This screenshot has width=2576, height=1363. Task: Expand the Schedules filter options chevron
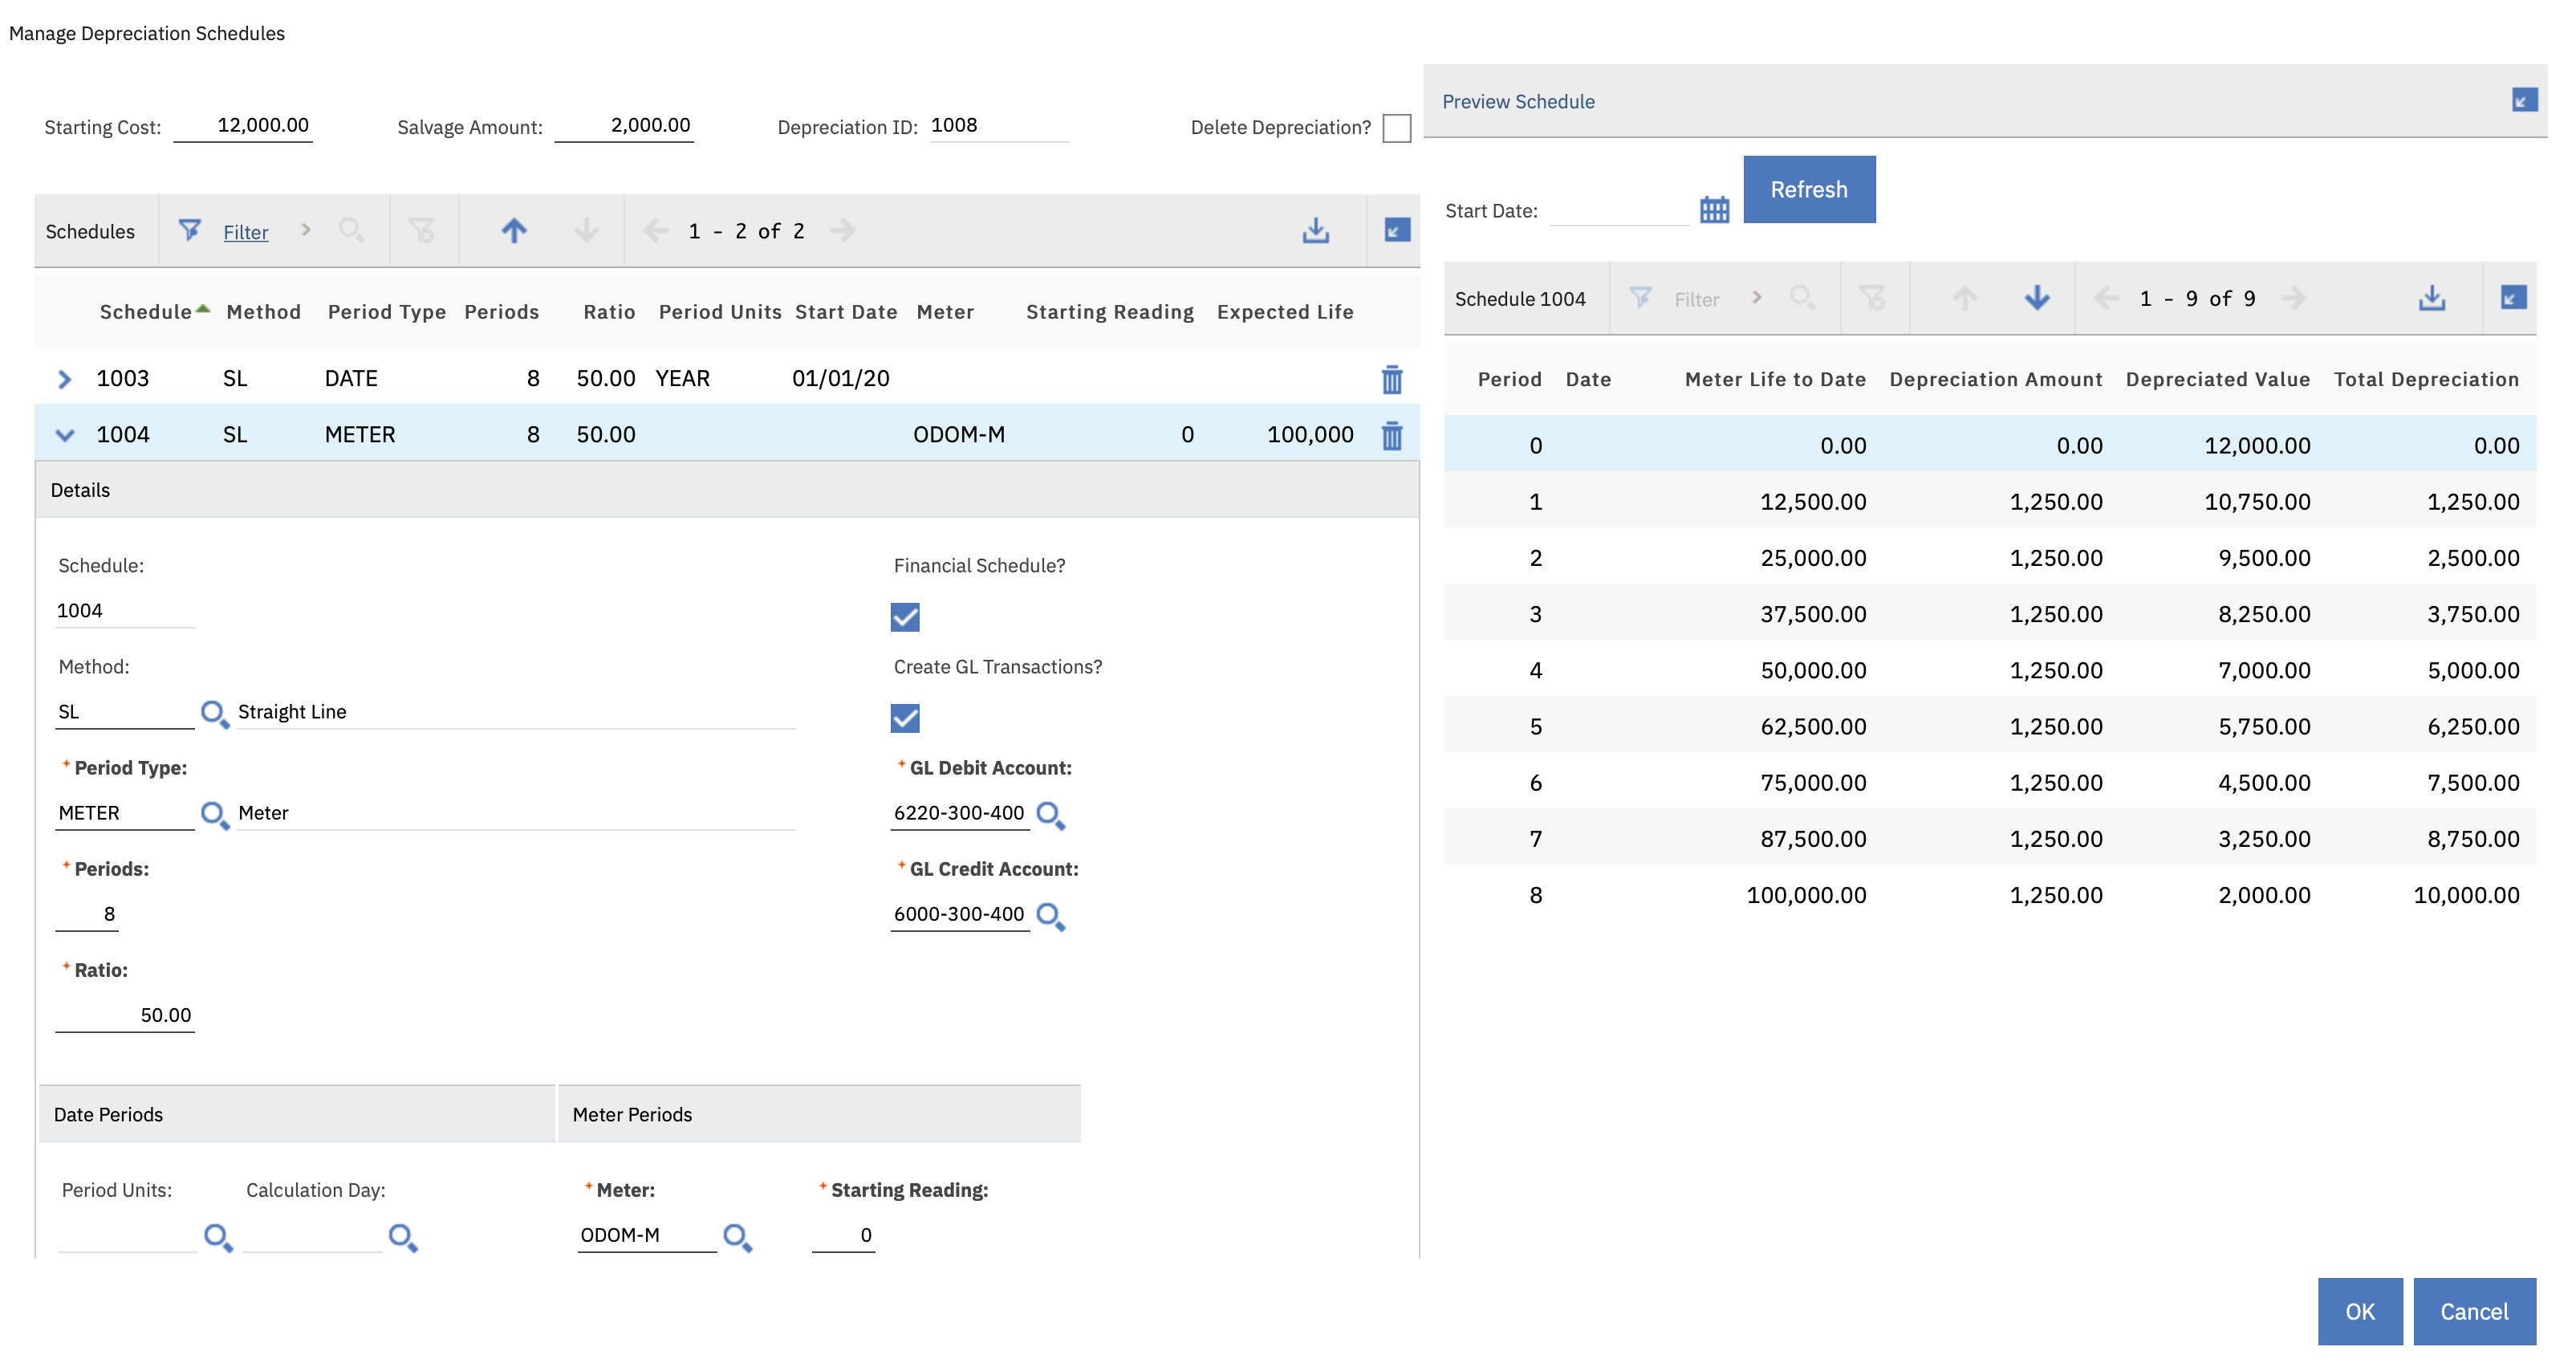(x=306, y=230)
